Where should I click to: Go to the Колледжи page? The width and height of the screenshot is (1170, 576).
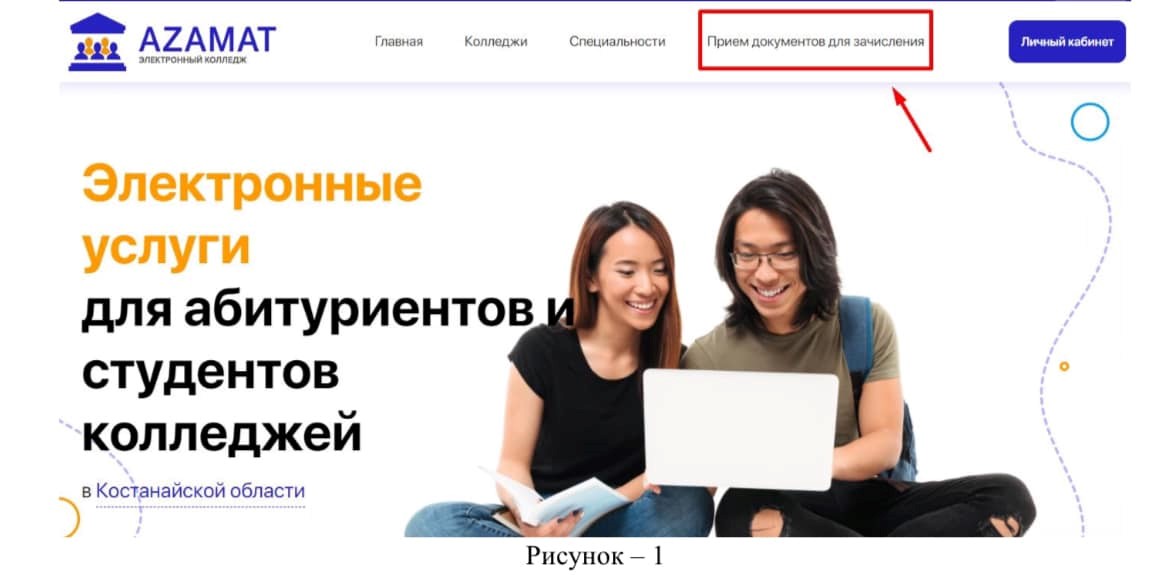click(x=495, y=42)
